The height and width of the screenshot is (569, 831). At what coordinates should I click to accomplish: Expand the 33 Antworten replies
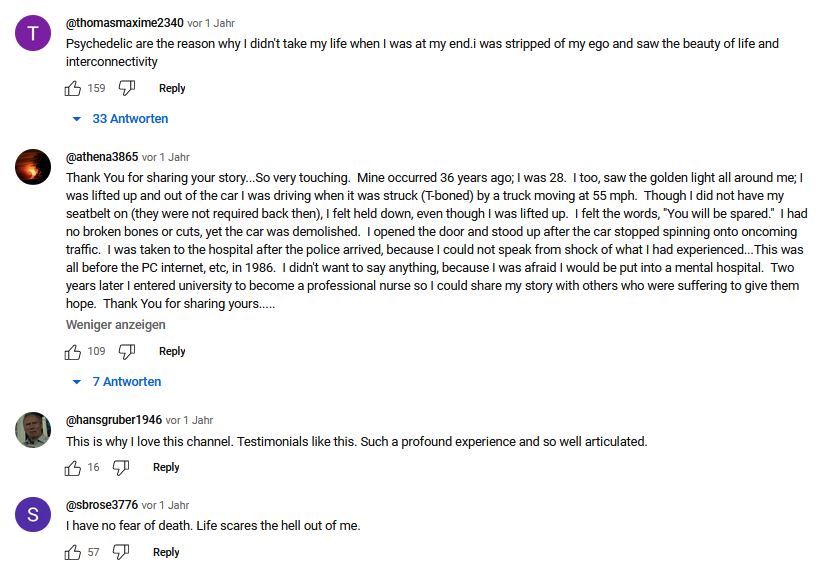(121, 119)
